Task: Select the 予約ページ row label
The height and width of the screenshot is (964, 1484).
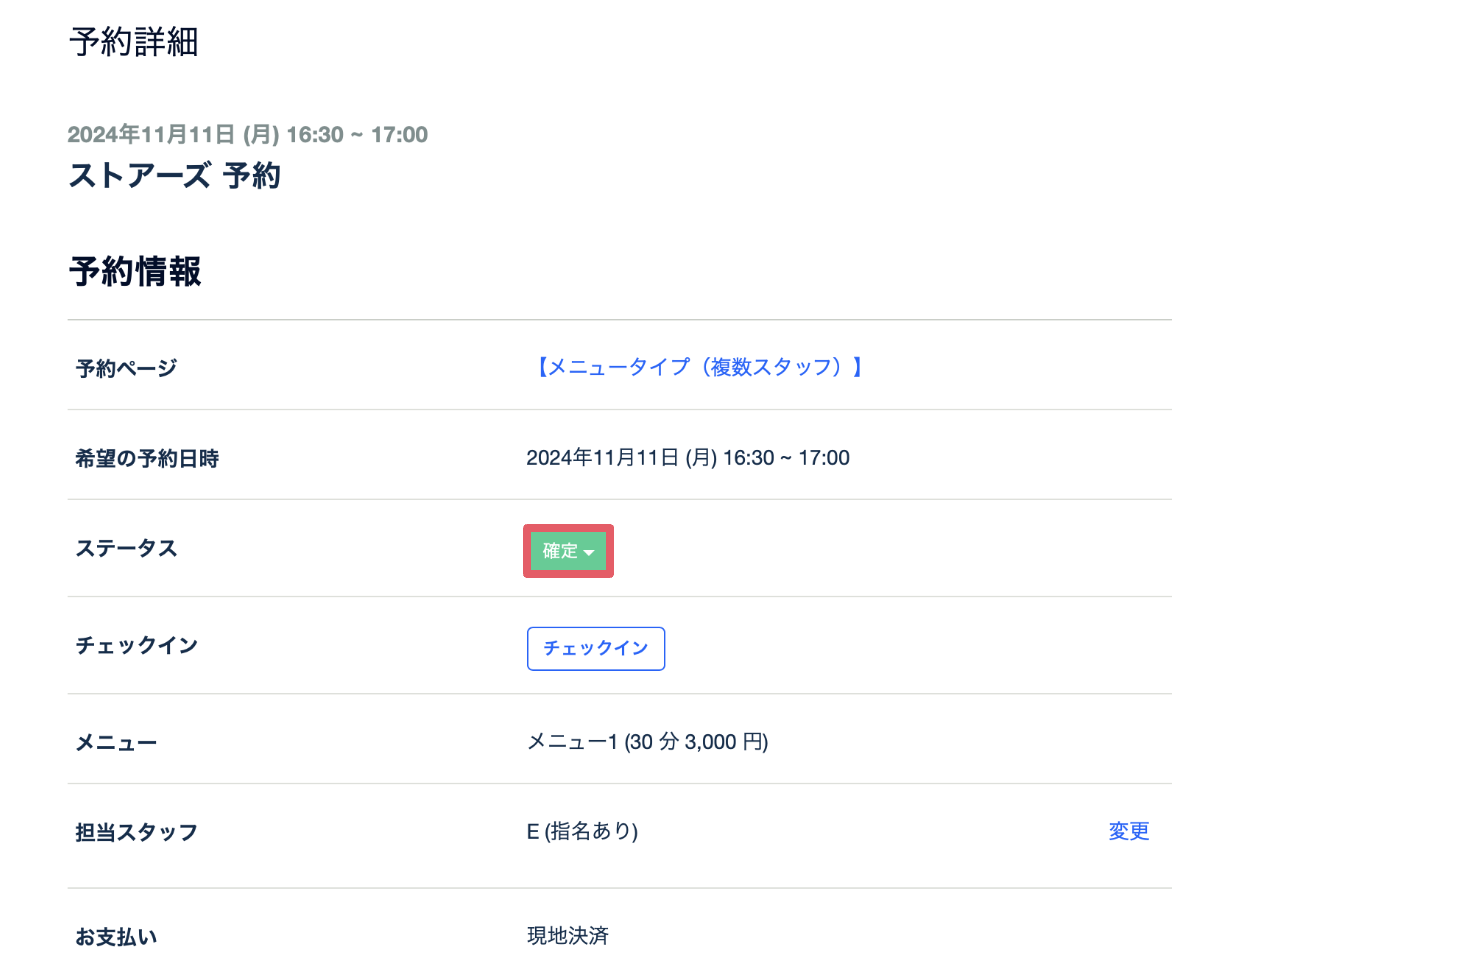Action: click(x=126, y=368)
